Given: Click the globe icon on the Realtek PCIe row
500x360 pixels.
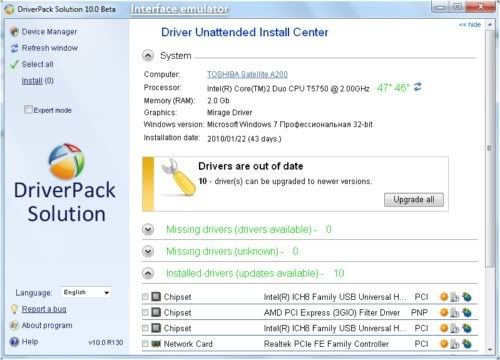Looking at the screenshot, I should click(467, 343).
